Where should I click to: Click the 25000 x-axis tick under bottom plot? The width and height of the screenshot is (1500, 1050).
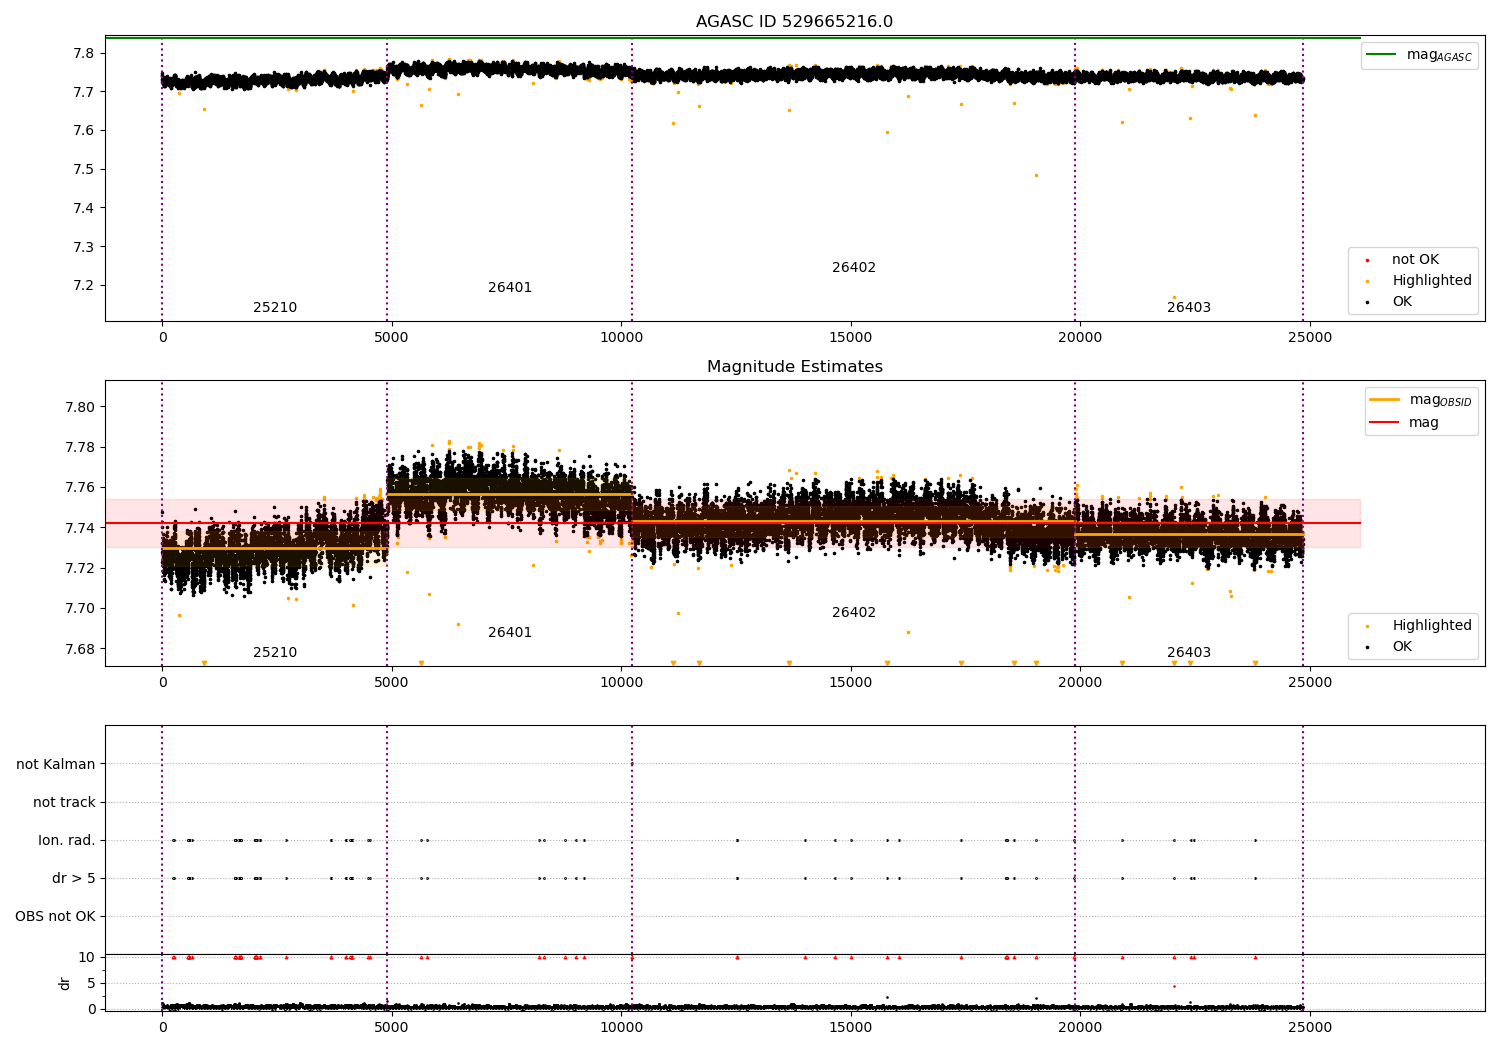[1309, 1028]
